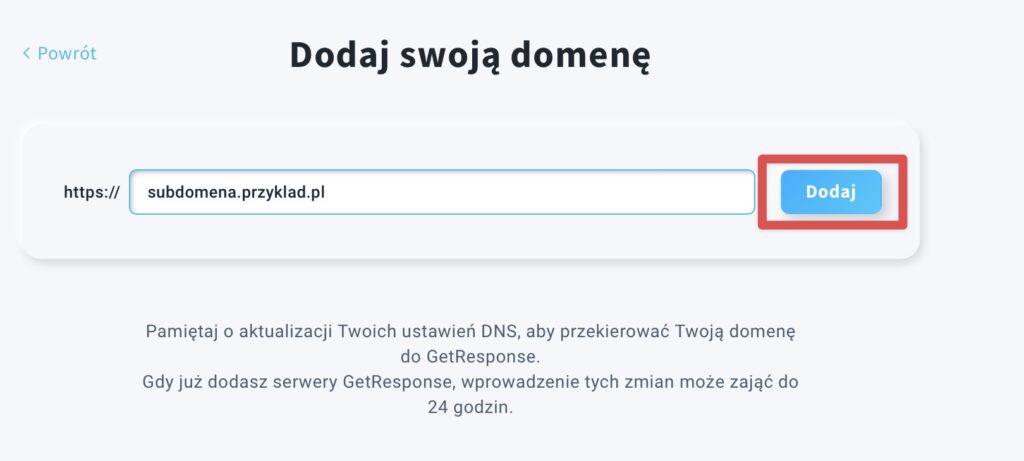
Task: Click the '24 godzin.' text
Action: tap(470, 408)
